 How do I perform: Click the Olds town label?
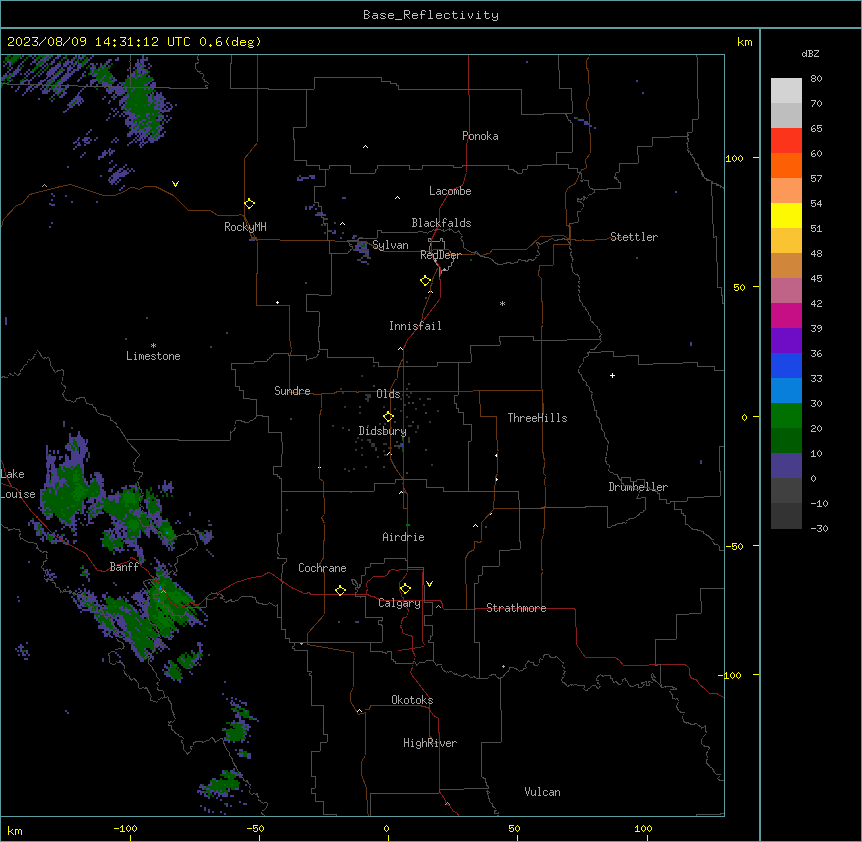[x=388, y=394]
